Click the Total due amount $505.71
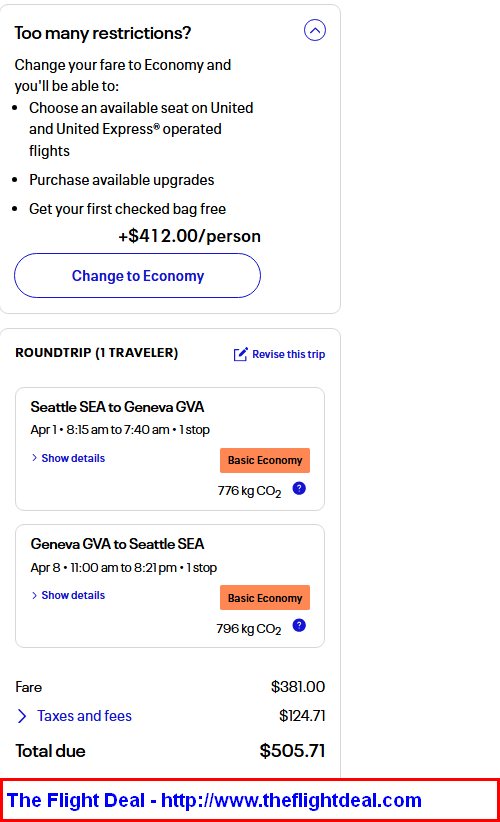500x822 pixels. pos(292,751)
